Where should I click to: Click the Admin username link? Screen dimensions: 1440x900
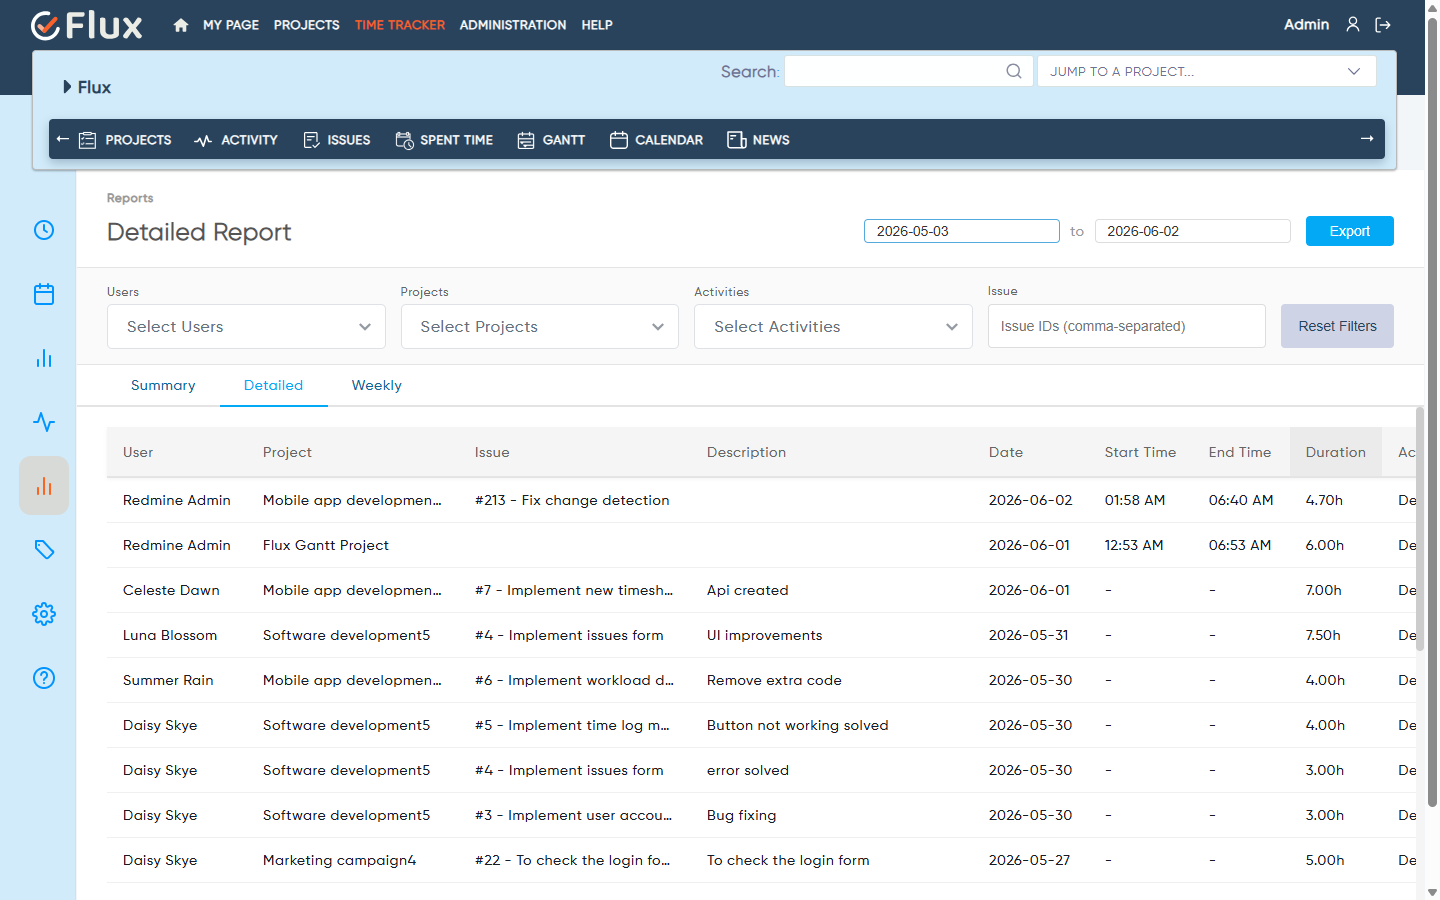[x=1307, y=25]
